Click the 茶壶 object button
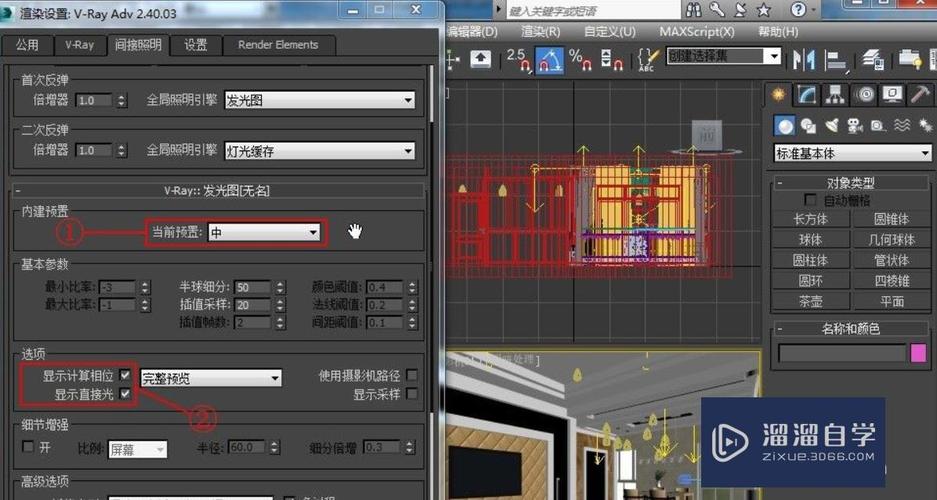937x500 pixels. click(x=811, y=302)
